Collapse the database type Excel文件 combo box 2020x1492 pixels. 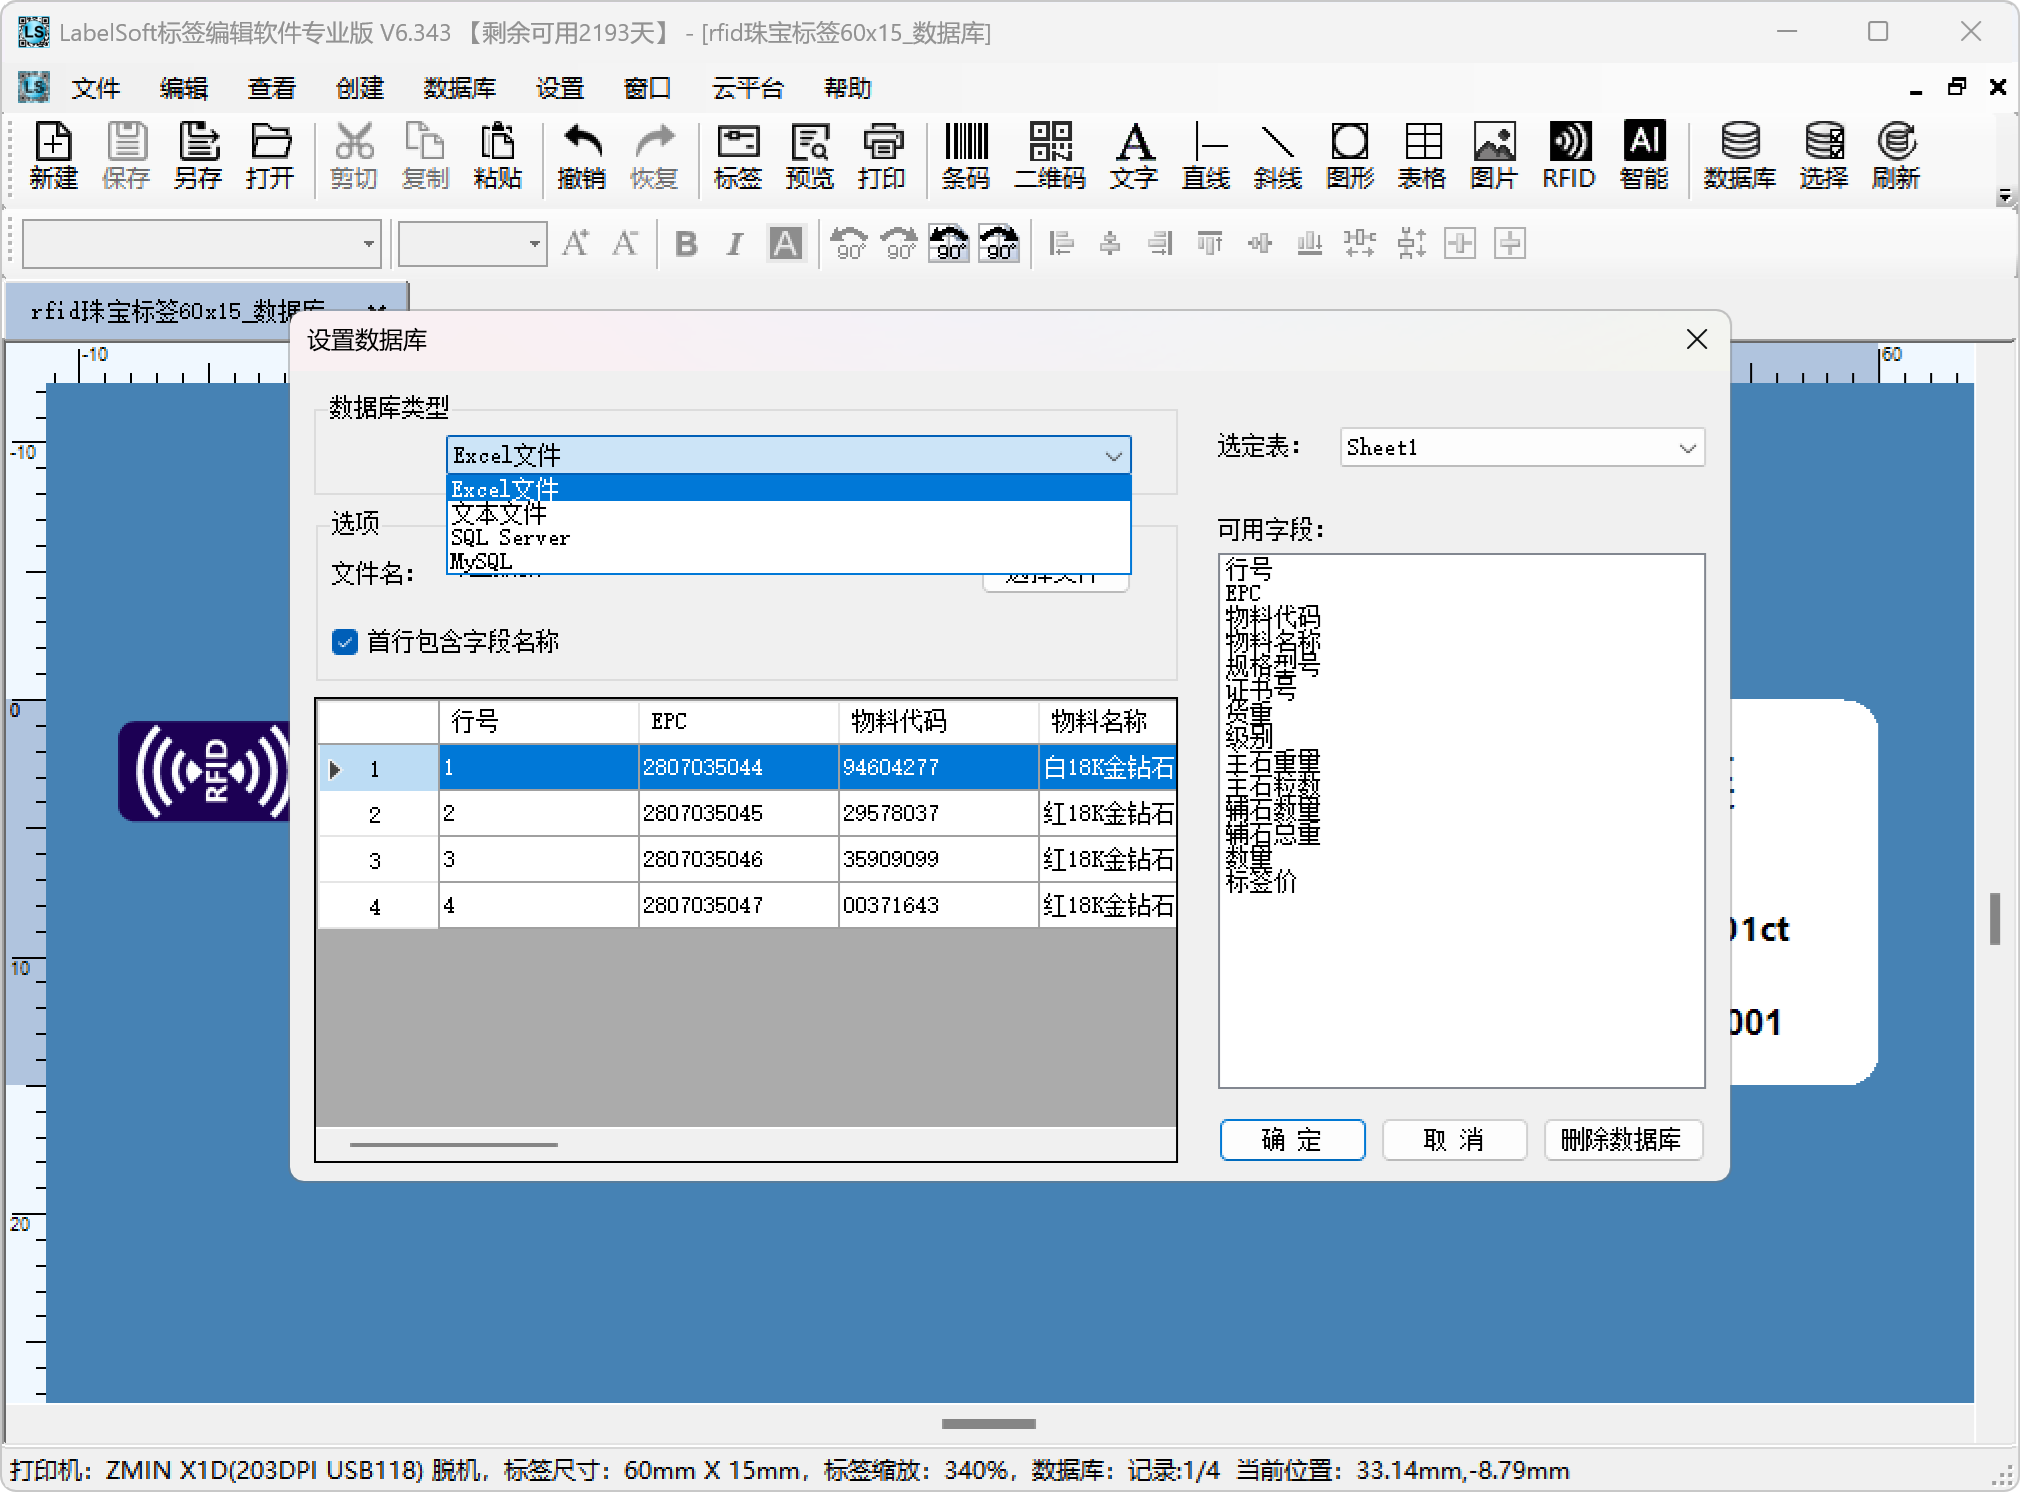pyautogui.click(x=788, y=455)
